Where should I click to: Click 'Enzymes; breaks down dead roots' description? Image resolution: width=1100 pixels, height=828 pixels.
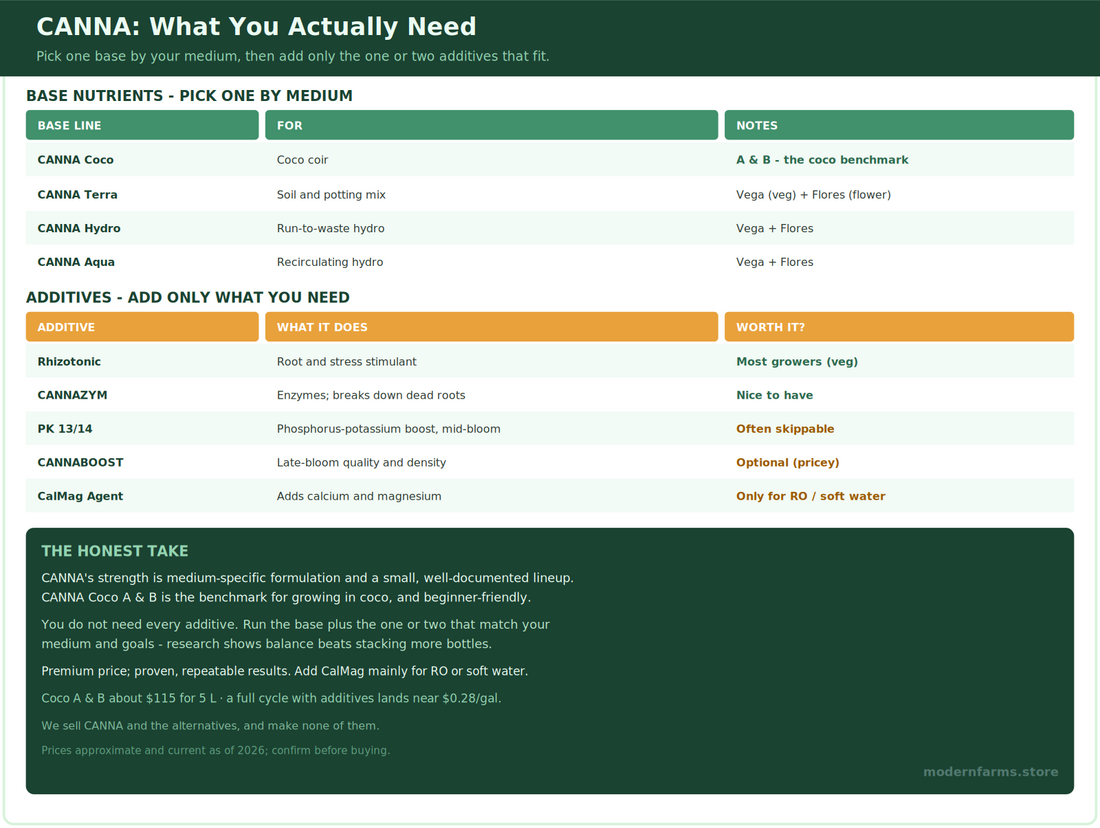coord(371,395)
